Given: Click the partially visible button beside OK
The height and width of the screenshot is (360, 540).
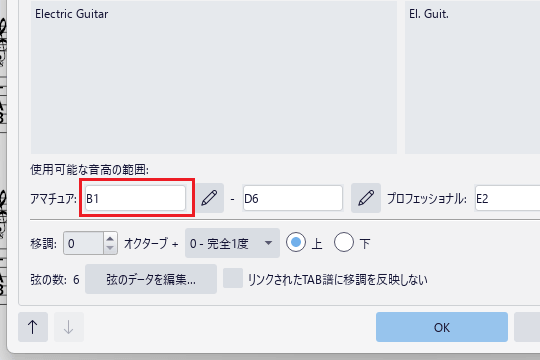Looking at the screenshot, I should pos(527,327).
